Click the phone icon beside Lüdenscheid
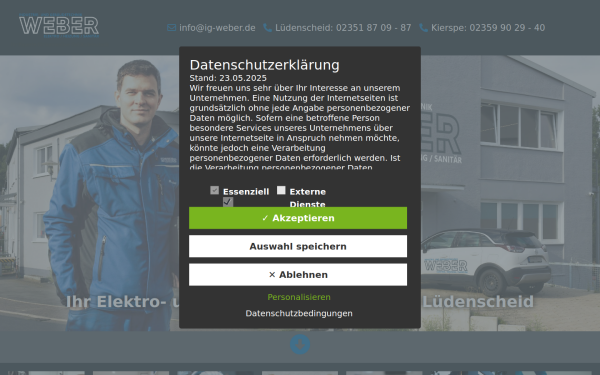Image resolution: width=600 pixels, height=375 pixels. 267,28
